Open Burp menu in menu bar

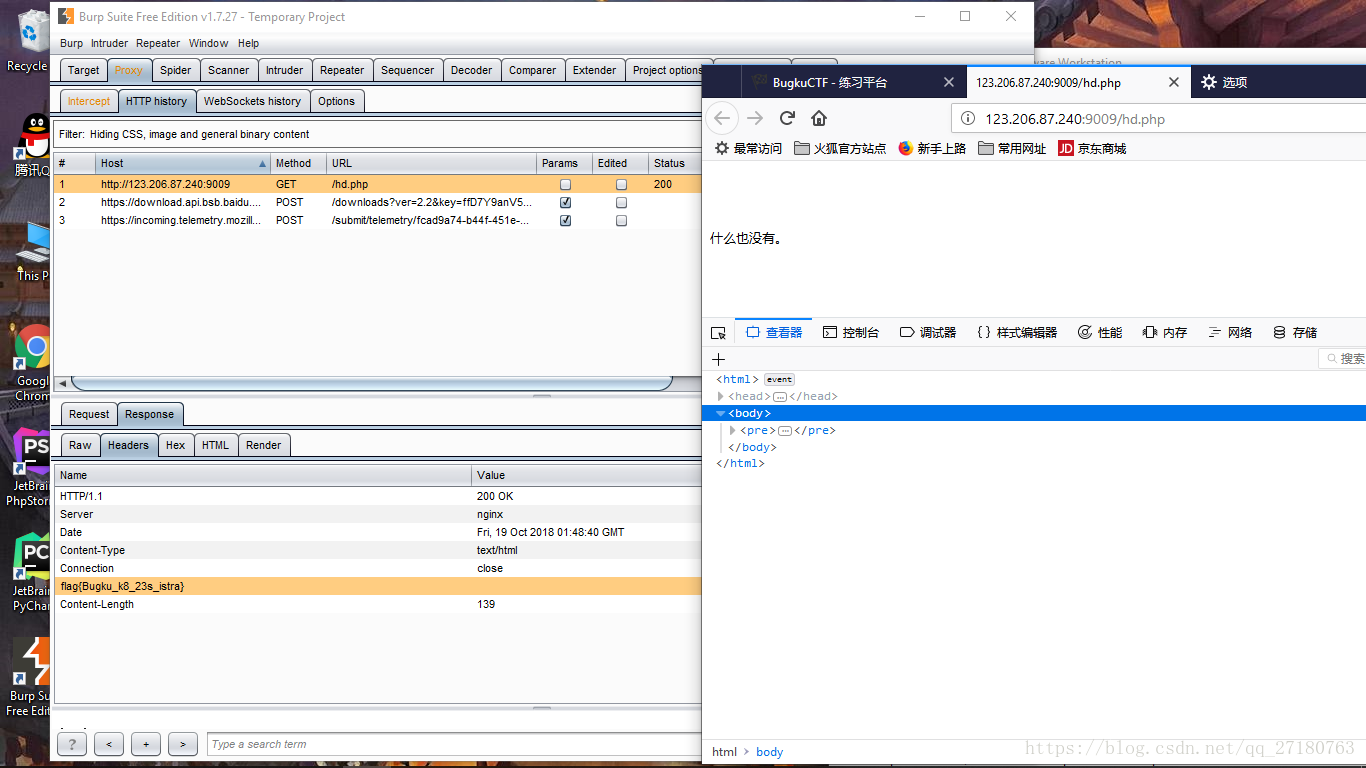tap(71, 43)
